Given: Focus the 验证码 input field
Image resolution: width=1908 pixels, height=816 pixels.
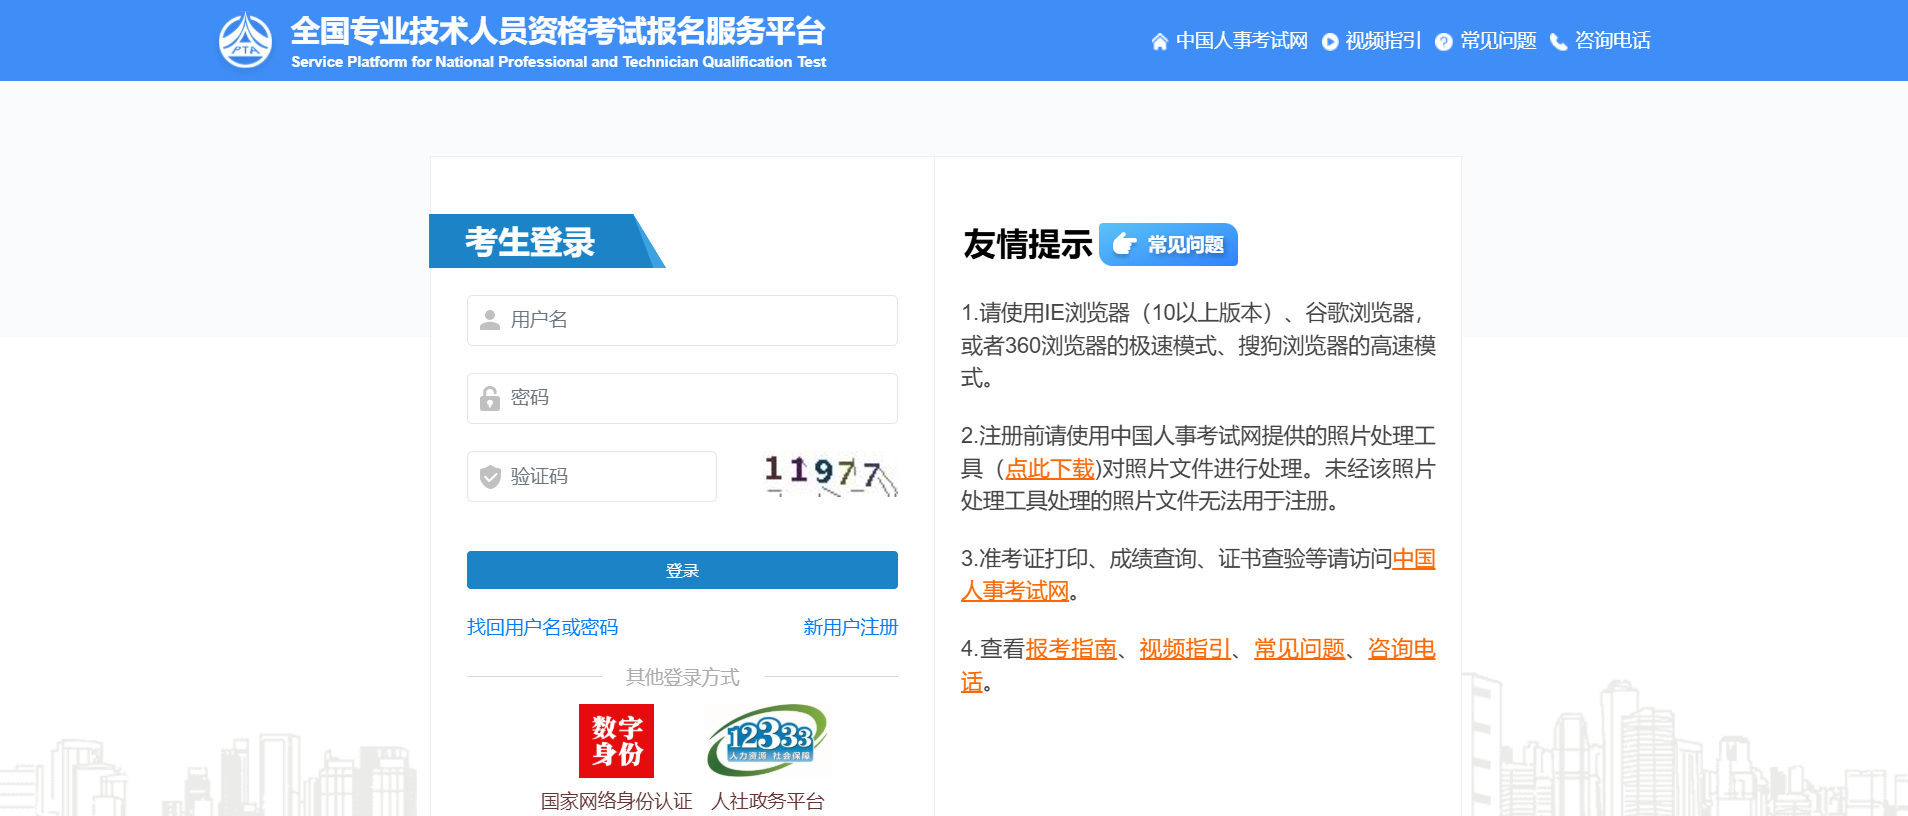Looking at the screenshot, I should [x=610, y=476].
